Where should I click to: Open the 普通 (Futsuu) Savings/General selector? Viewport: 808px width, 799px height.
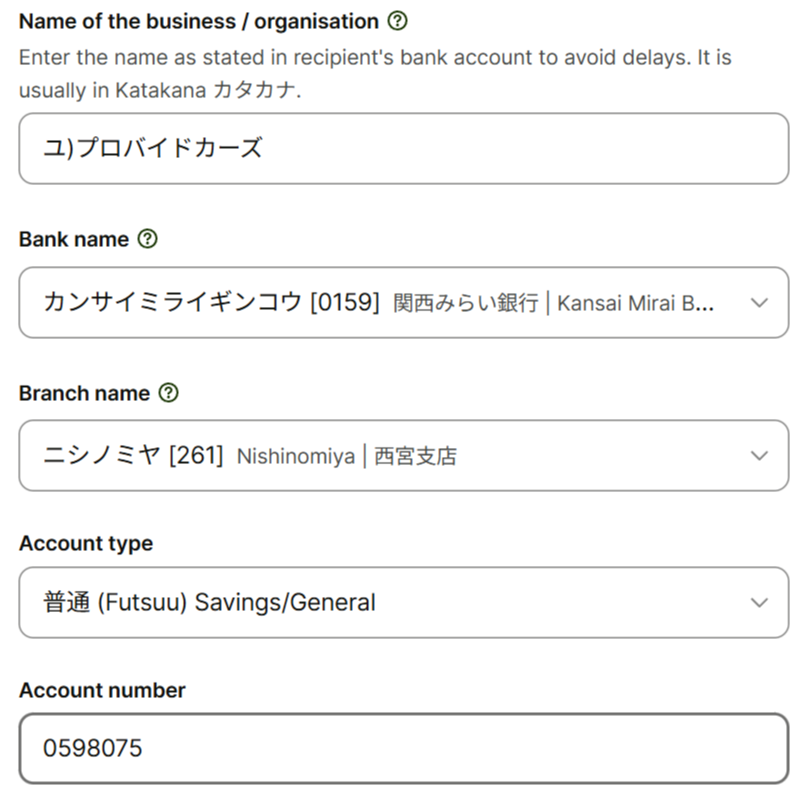point(404,602)
